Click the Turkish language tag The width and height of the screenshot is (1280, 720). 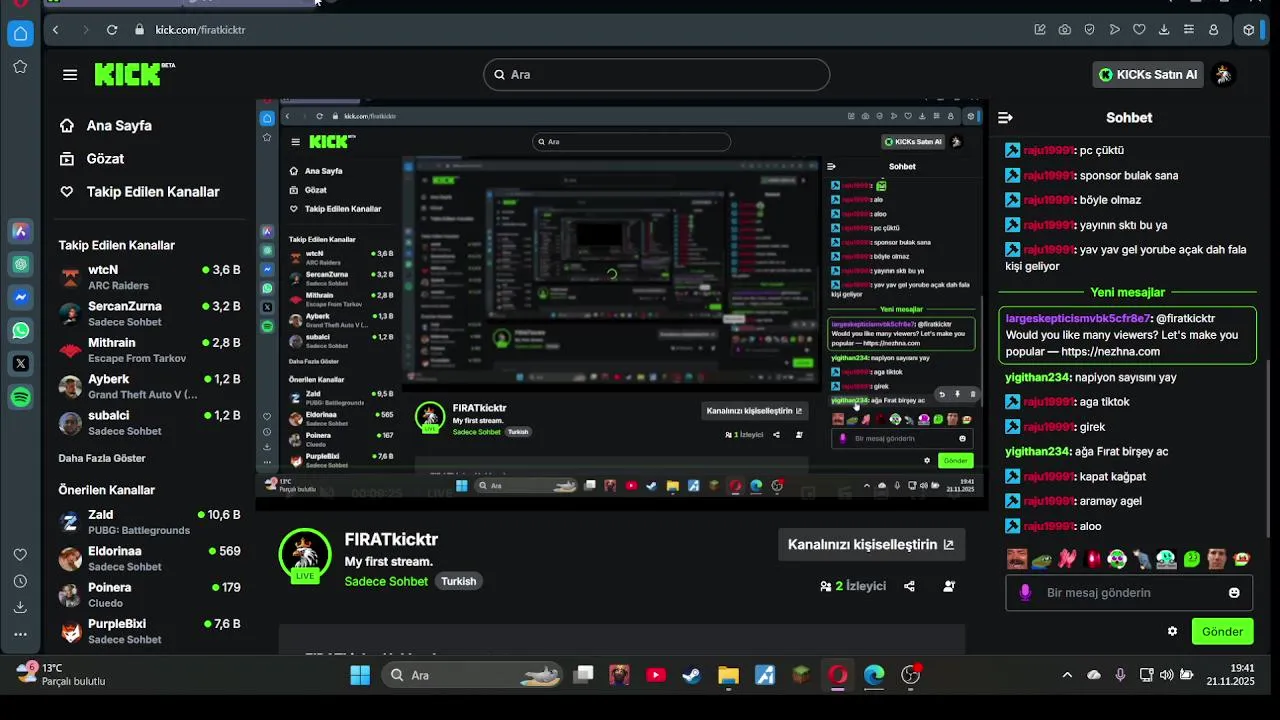pyautogui.click(x=459, y=581)
